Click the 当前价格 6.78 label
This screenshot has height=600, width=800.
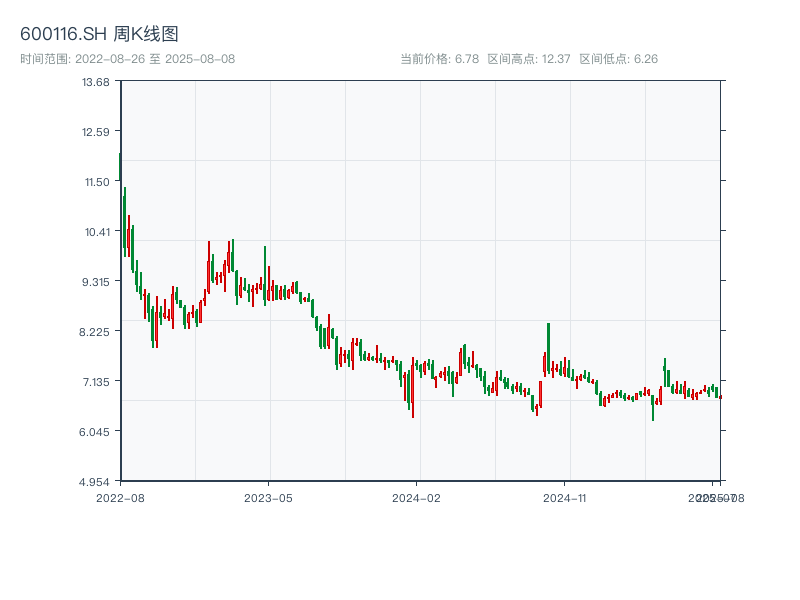click(x=439, y=59)
